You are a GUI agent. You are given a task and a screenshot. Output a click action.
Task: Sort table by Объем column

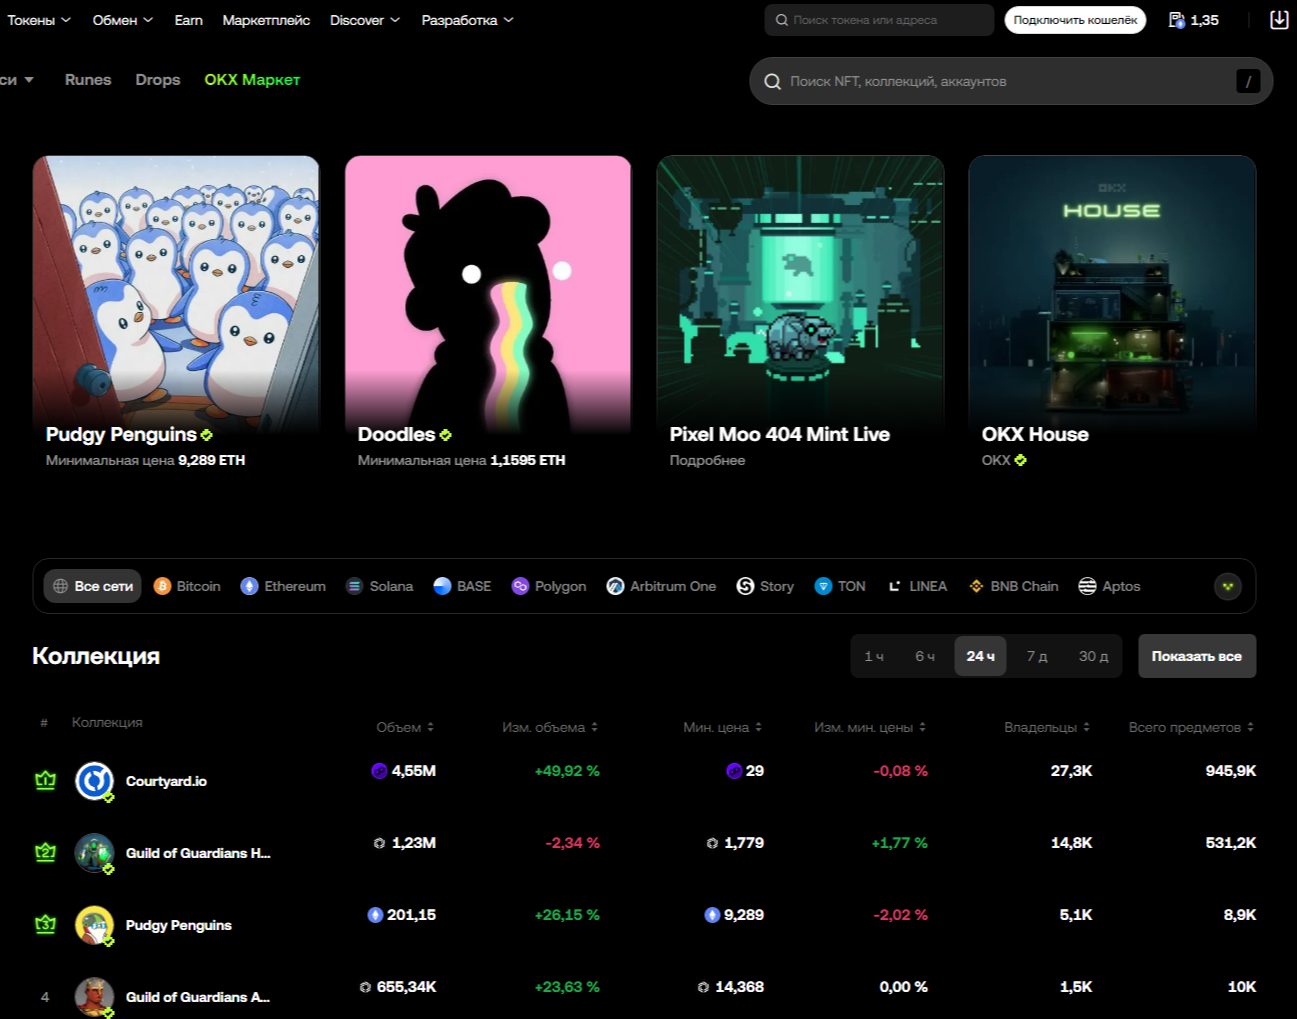(405, 727)
